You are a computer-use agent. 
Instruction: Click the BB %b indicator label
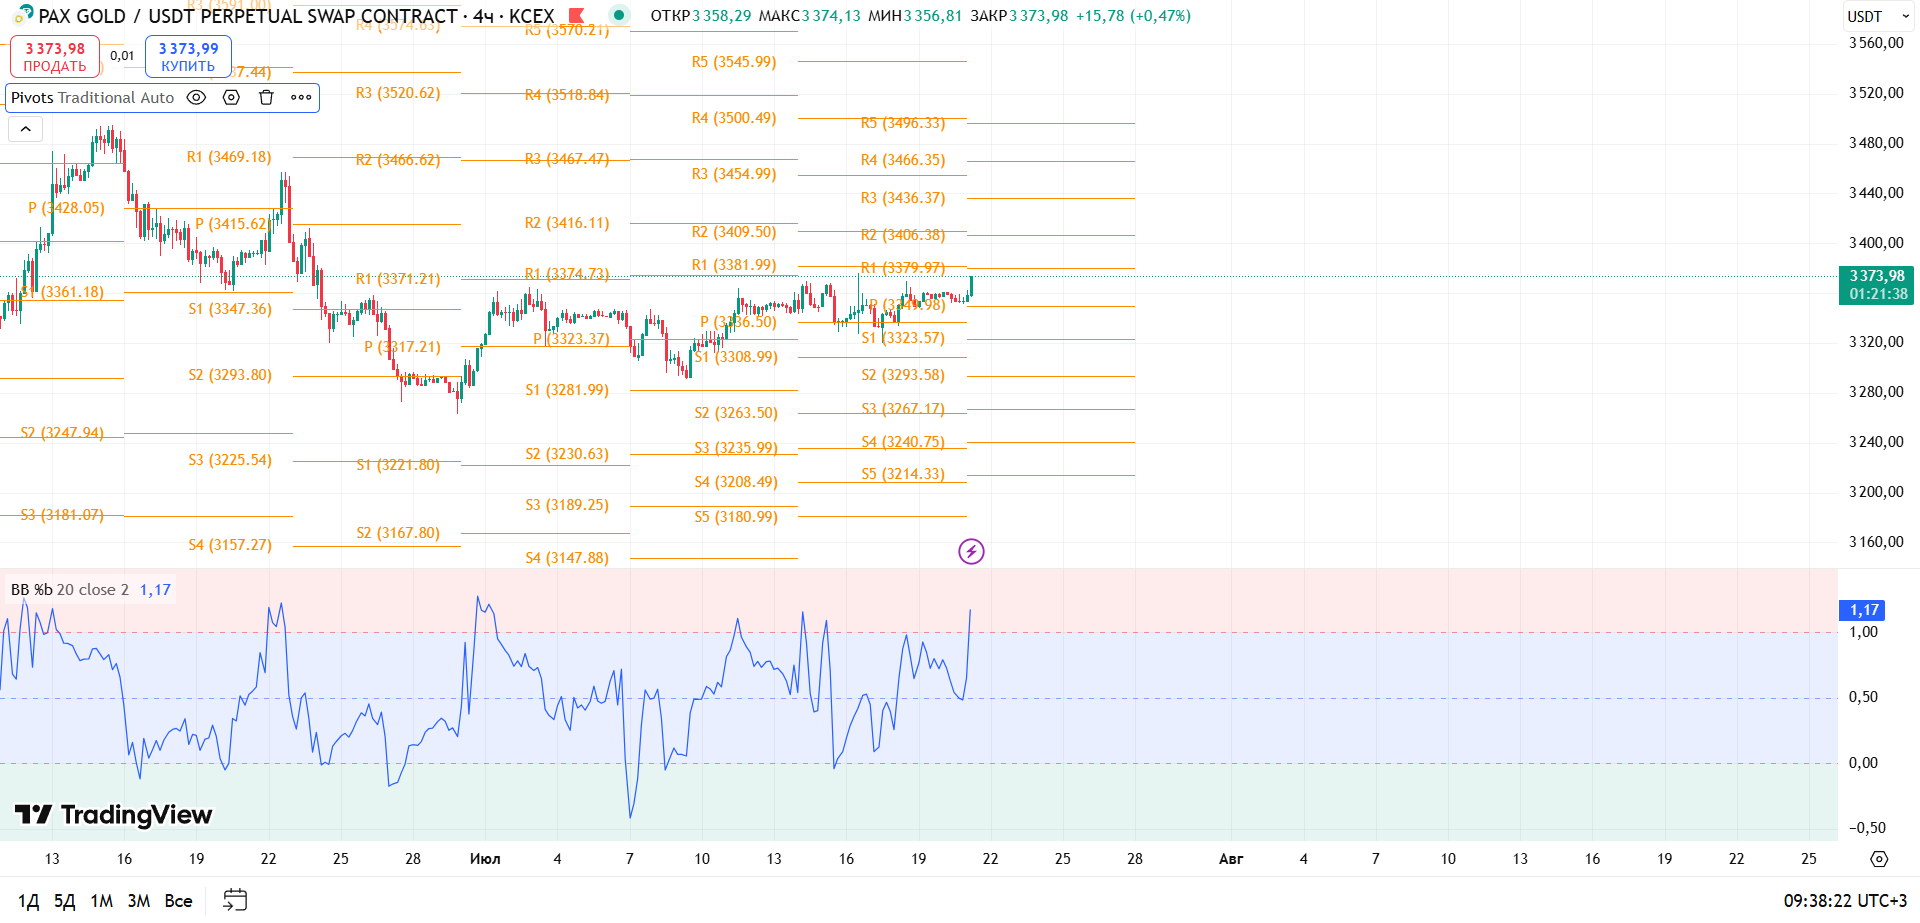point(70,590)
